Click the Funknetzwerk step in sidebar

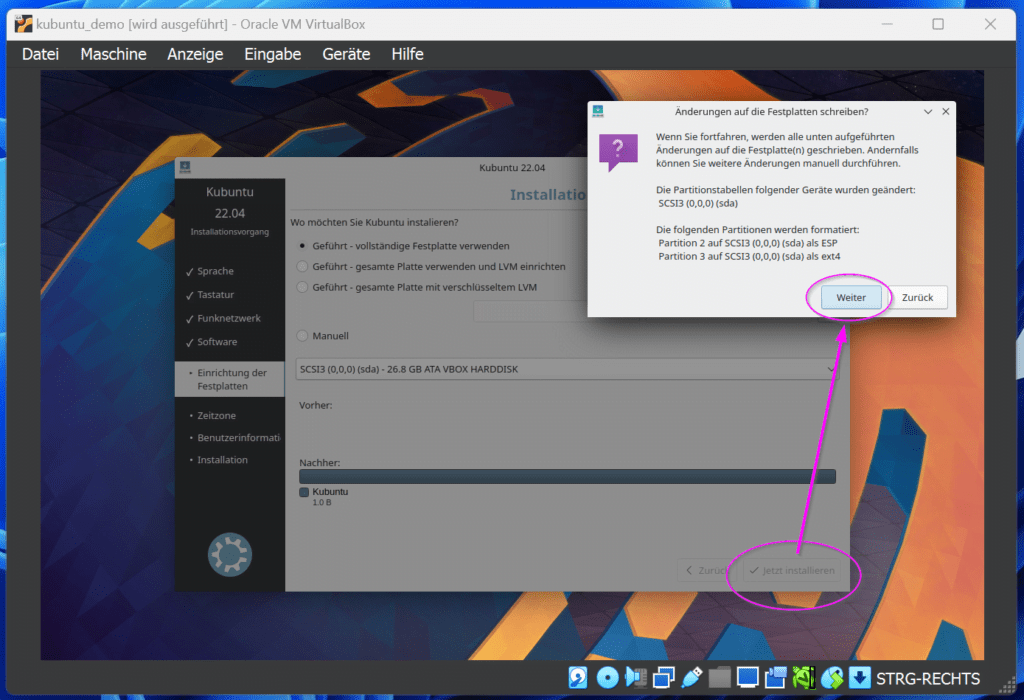coord(229,318)
